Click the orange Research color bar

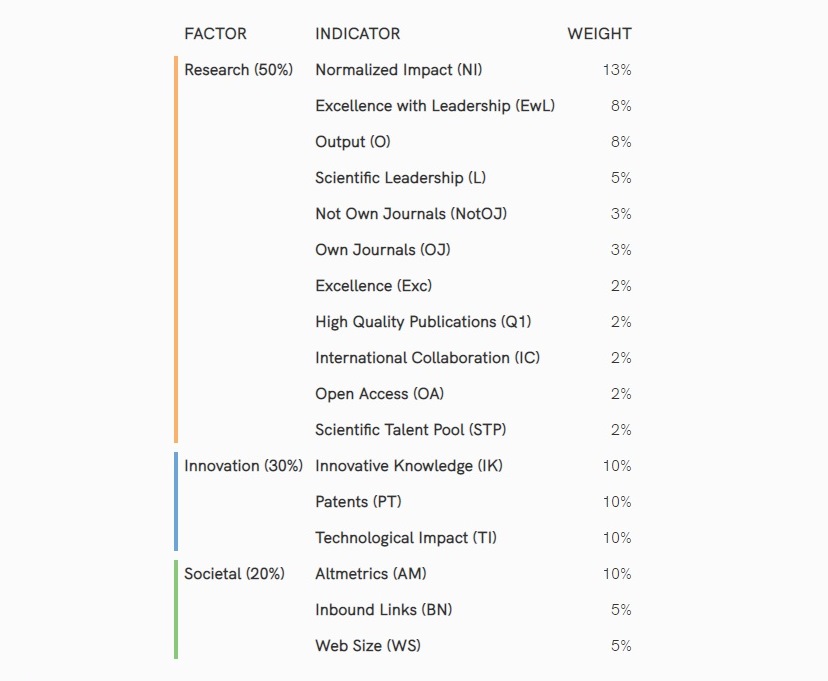[176, 250]
